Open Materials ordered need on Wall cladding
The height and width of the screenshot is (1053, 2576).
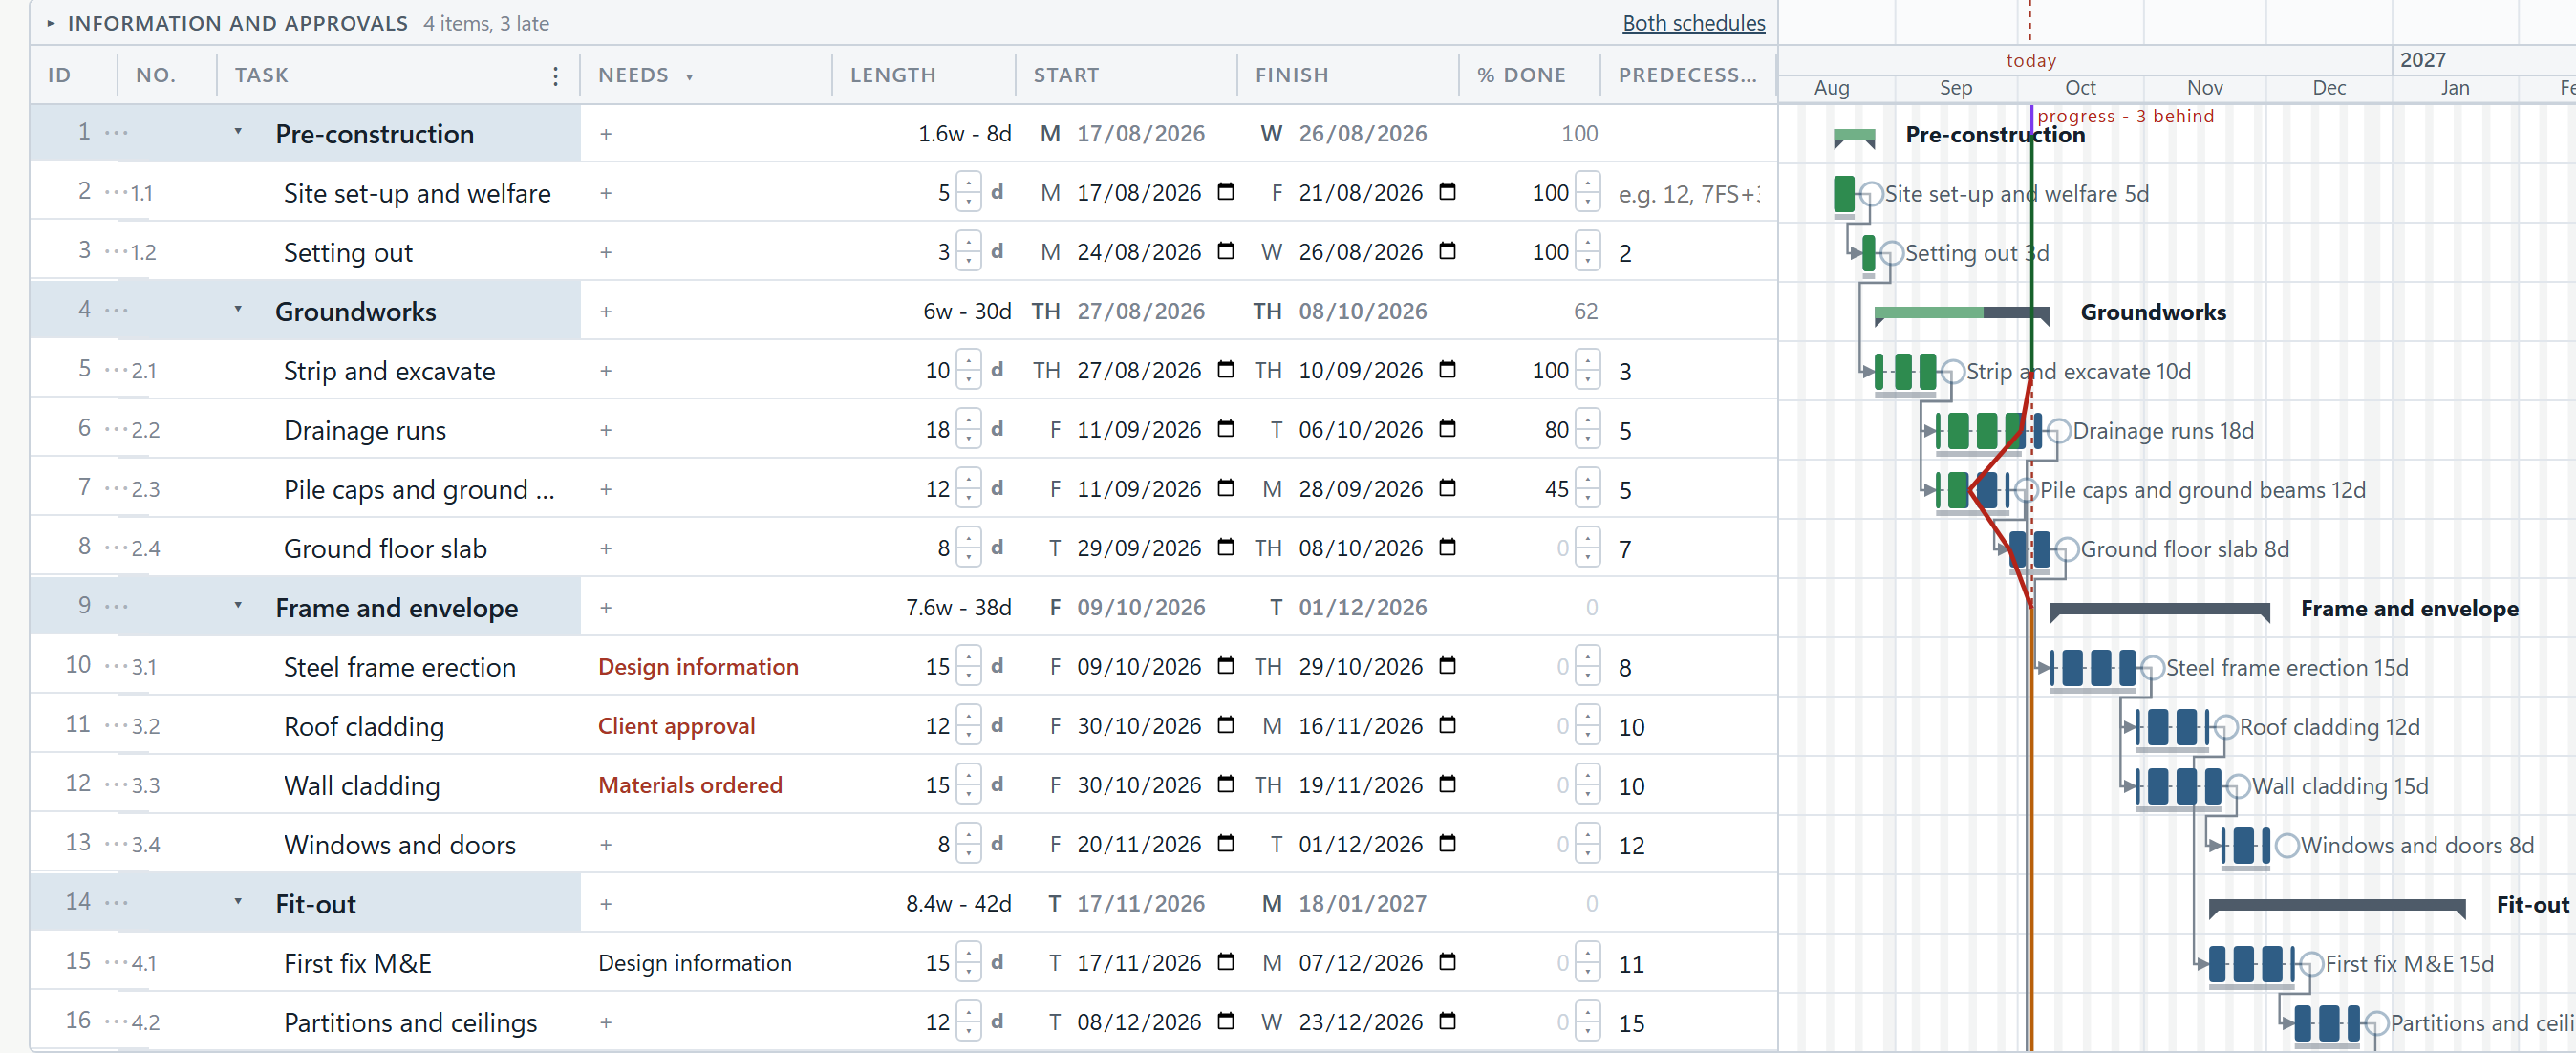pyautogui.click(x=690, y=784)
